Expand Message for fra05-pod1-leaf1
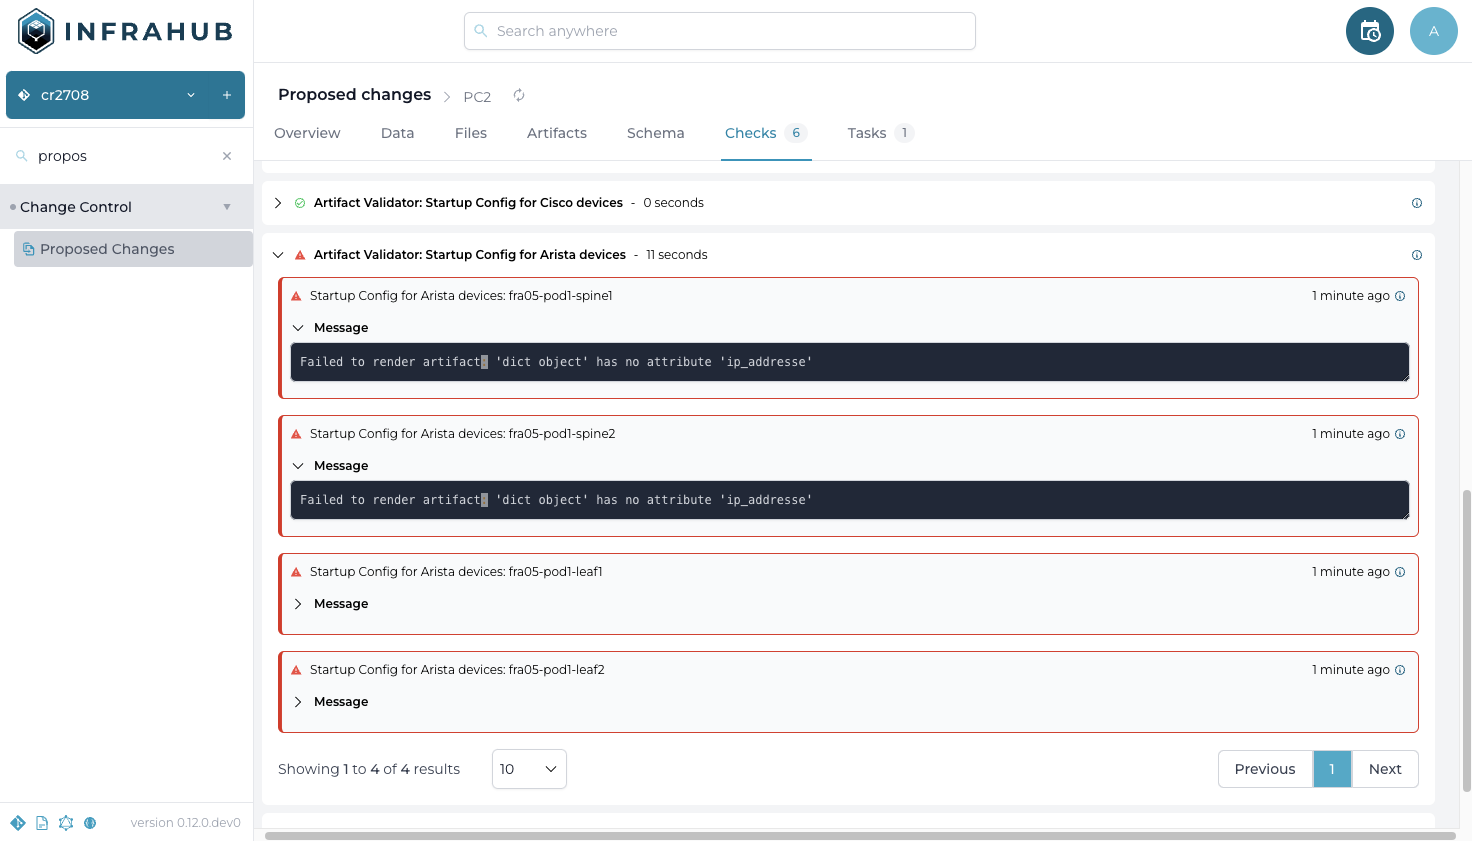Viewport: 1472px width, 841px height. click(298, 604)
